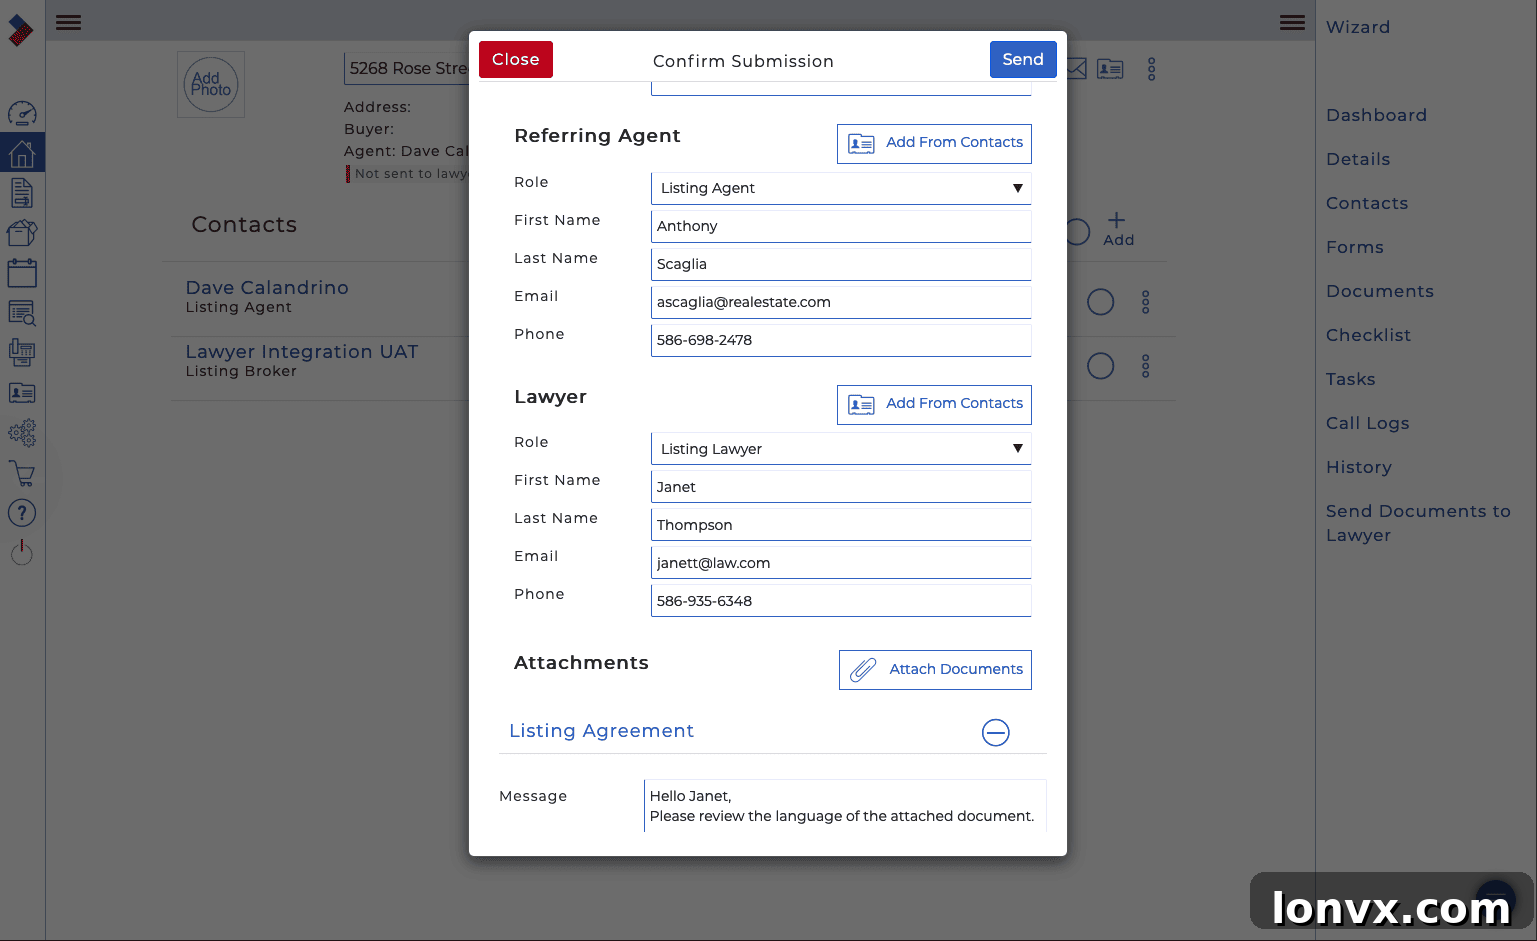1537x941 pixels.
Task: Edit the agent Last Name field Scaglia
Action: click(x=841, y=264)
